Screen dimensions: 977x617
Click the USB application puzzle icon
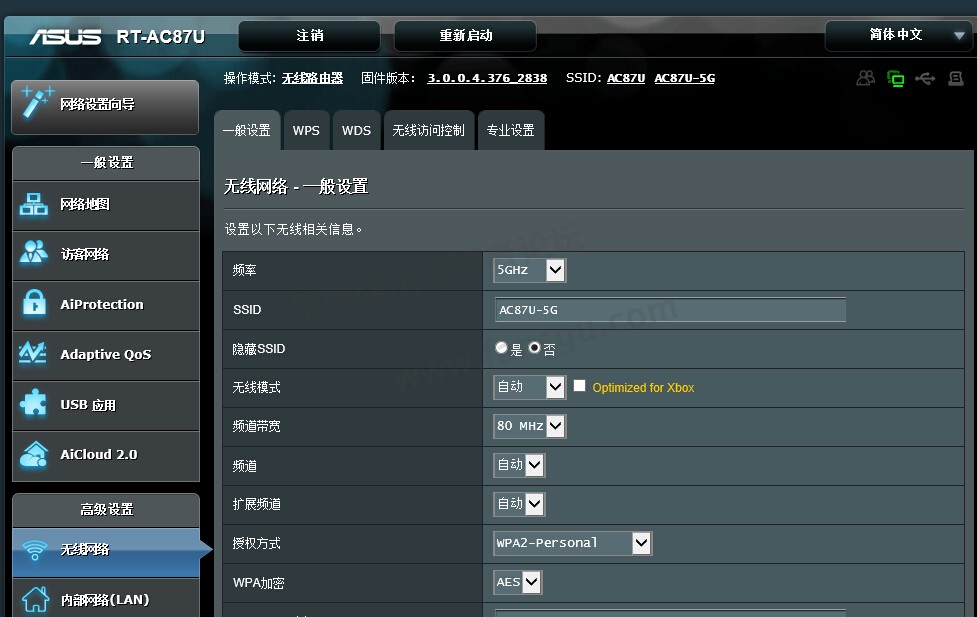coord(34,403)
